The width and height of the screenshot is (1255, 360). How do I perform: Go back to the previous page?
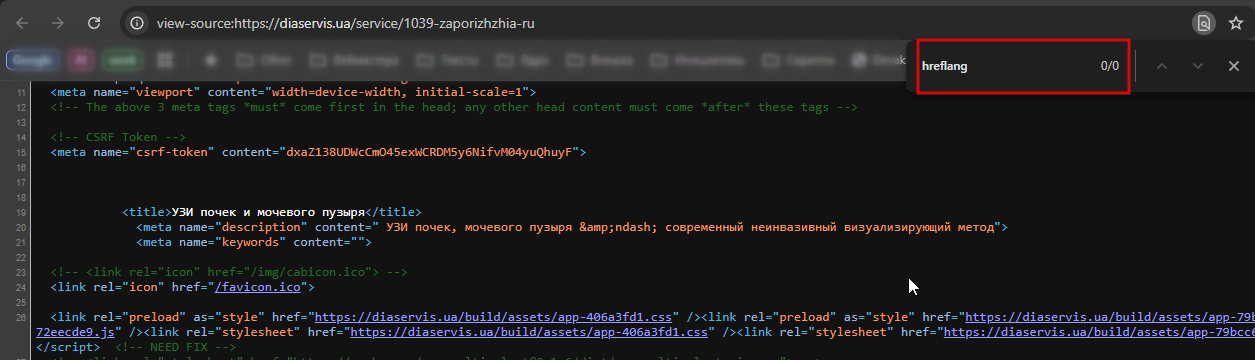click(x=23, y=22)
